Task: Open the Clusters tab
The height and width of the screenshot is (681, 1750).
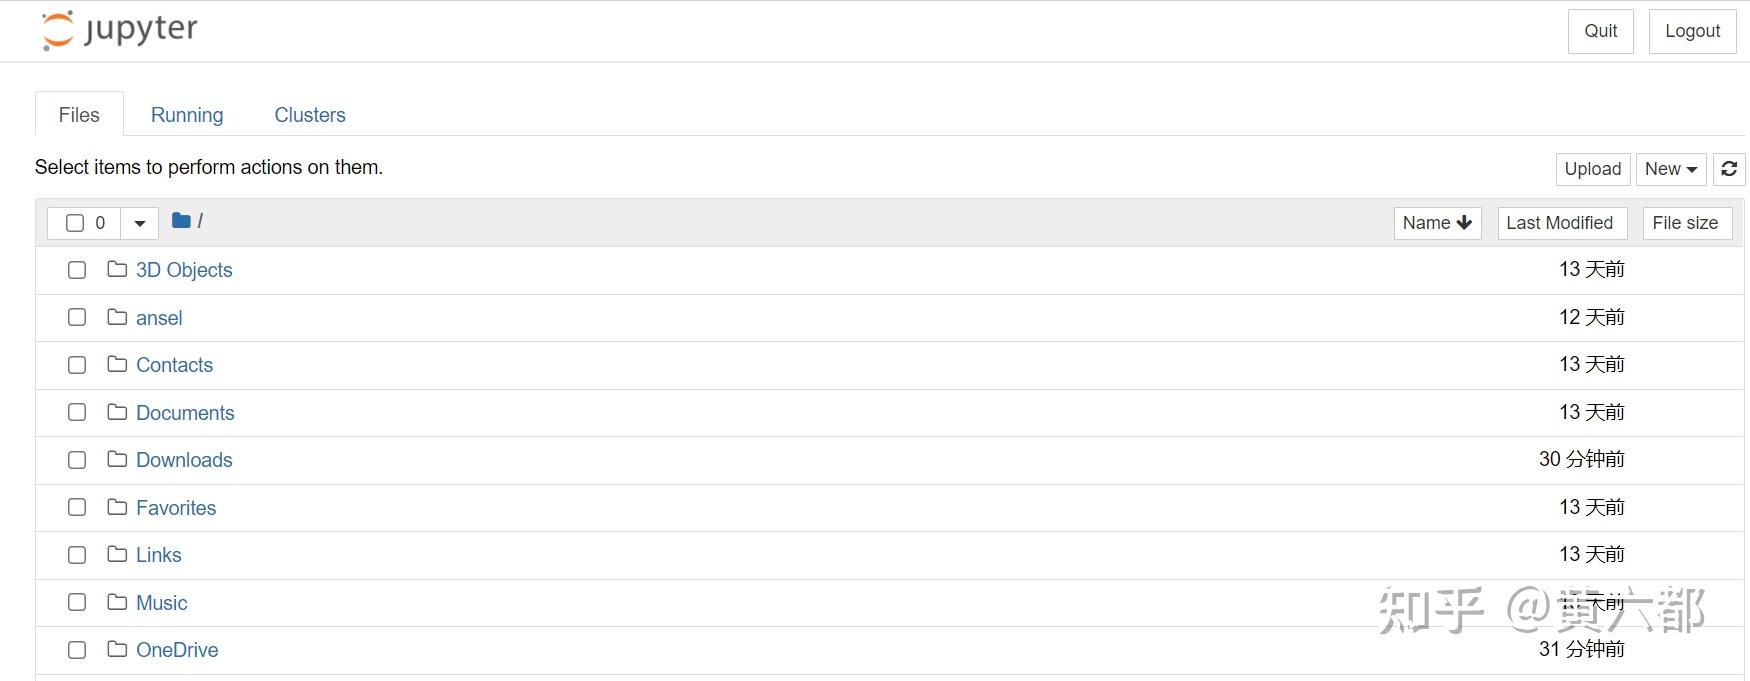Action: tap(310, 115)
